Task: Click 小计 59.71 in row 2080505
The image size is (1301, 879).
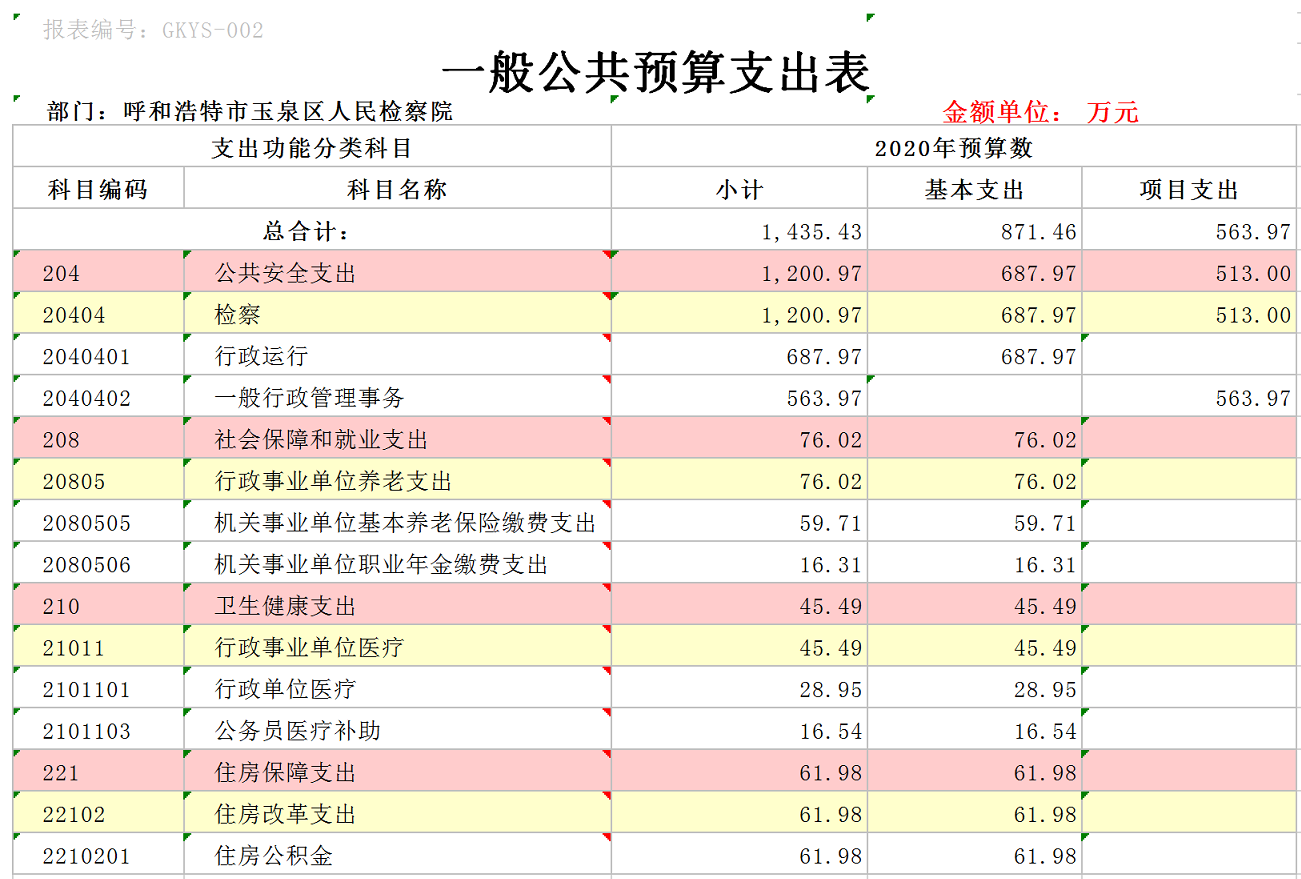Action: coord(831,524)
